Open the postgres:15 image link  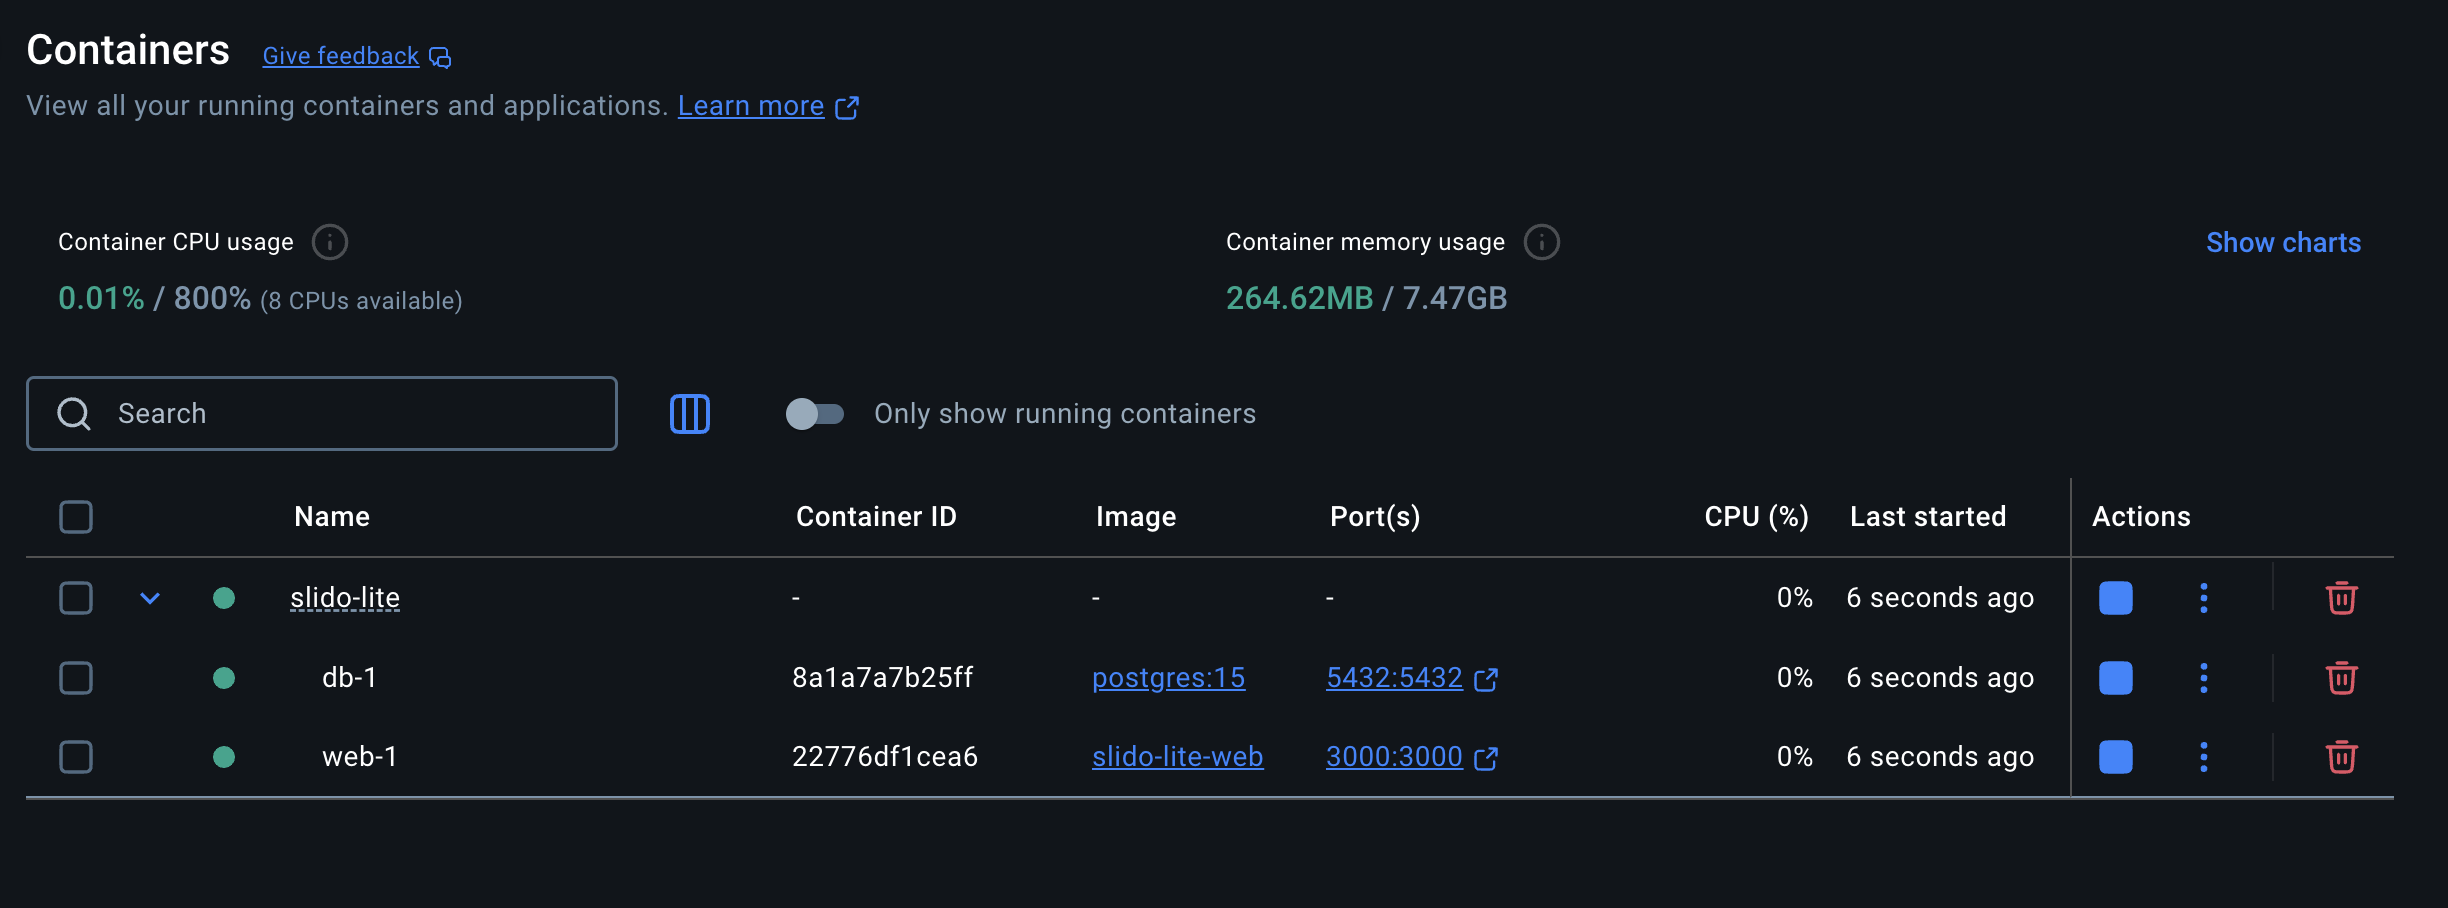coord(1168,678)
